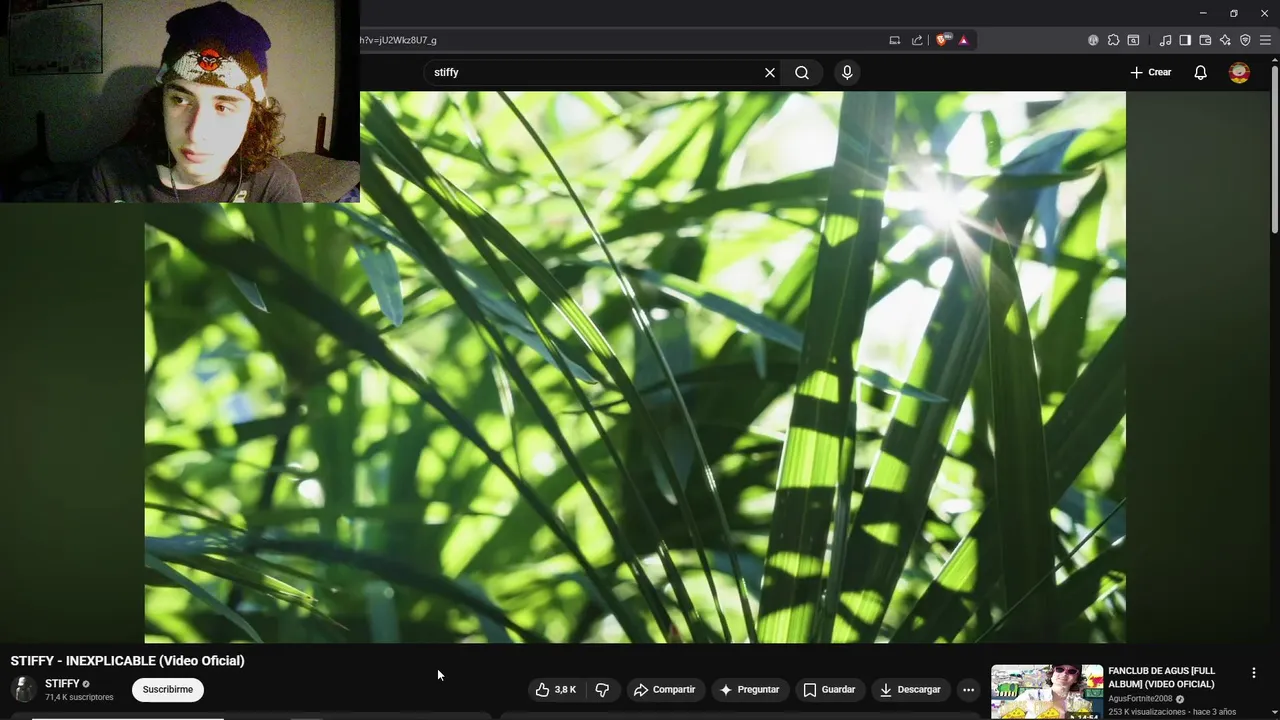Click the round extension icon beside puzzle
Viewport: 1280px width, 720px height.
click(1093, 40)
